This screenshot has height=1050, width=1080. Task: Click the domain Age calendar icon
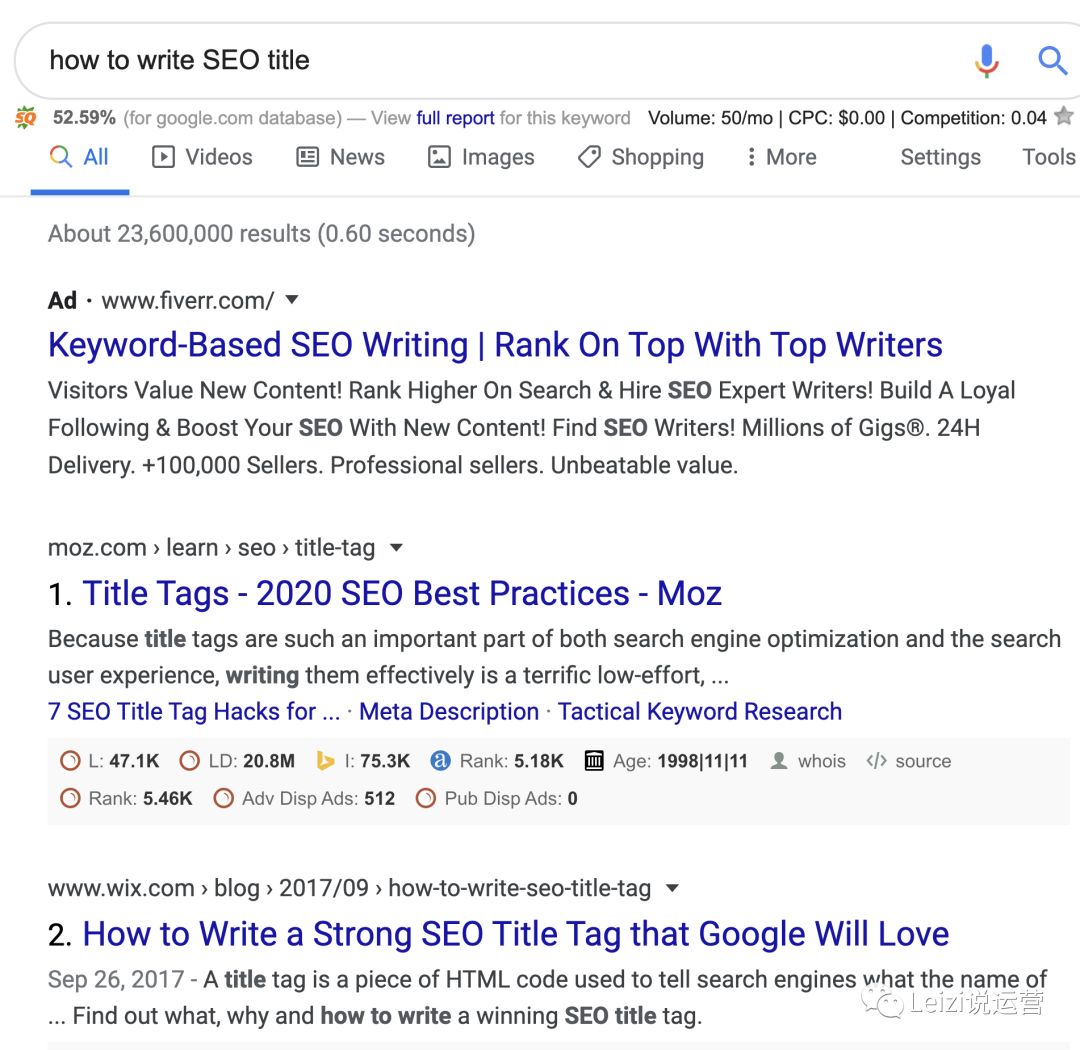pyautogui.click(x=594, y=761)
